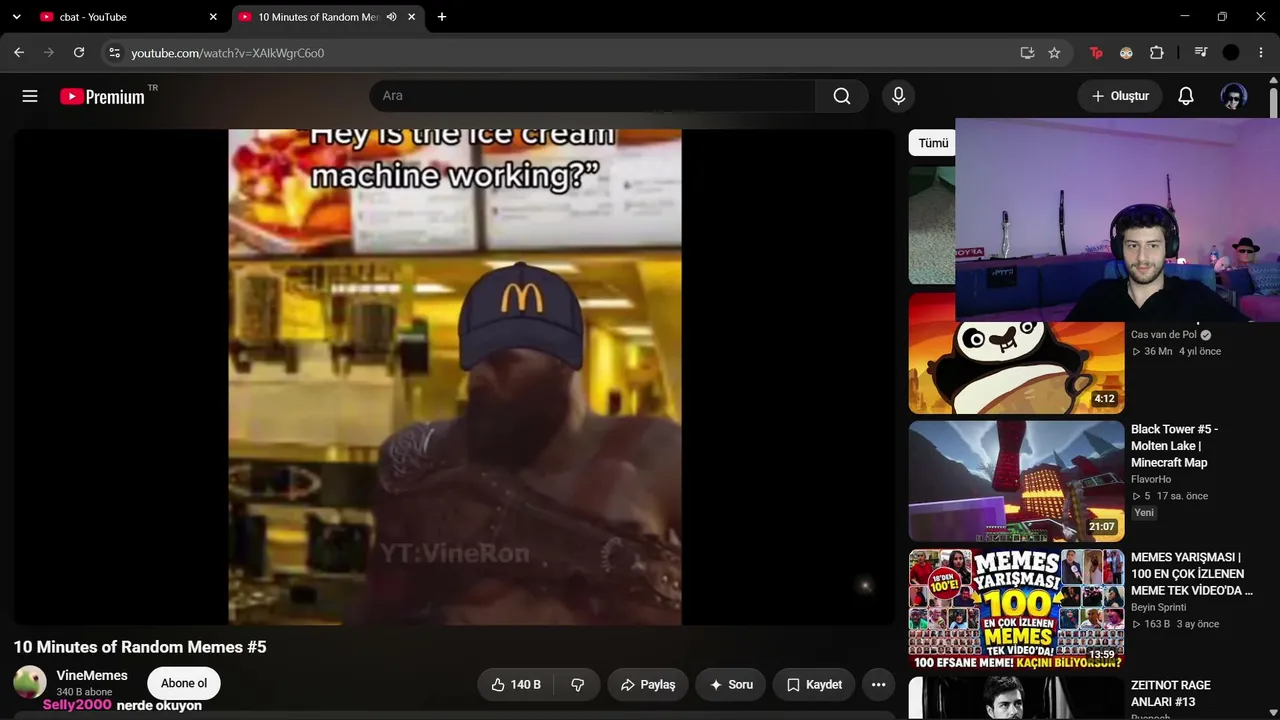Open the YouTube notifications bell
The height and width of the screenshot is (720, 1280).
pyautogui.click(x=1186, y=96)
